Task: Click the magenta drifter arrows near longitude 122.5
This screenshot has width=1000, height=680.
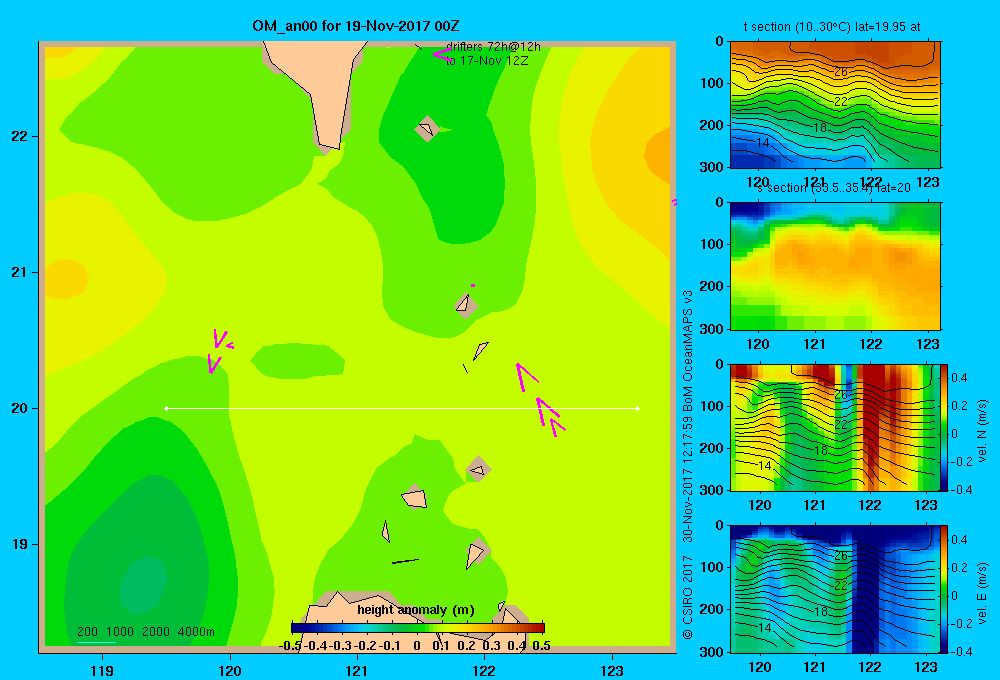Action: pos(540,400)
